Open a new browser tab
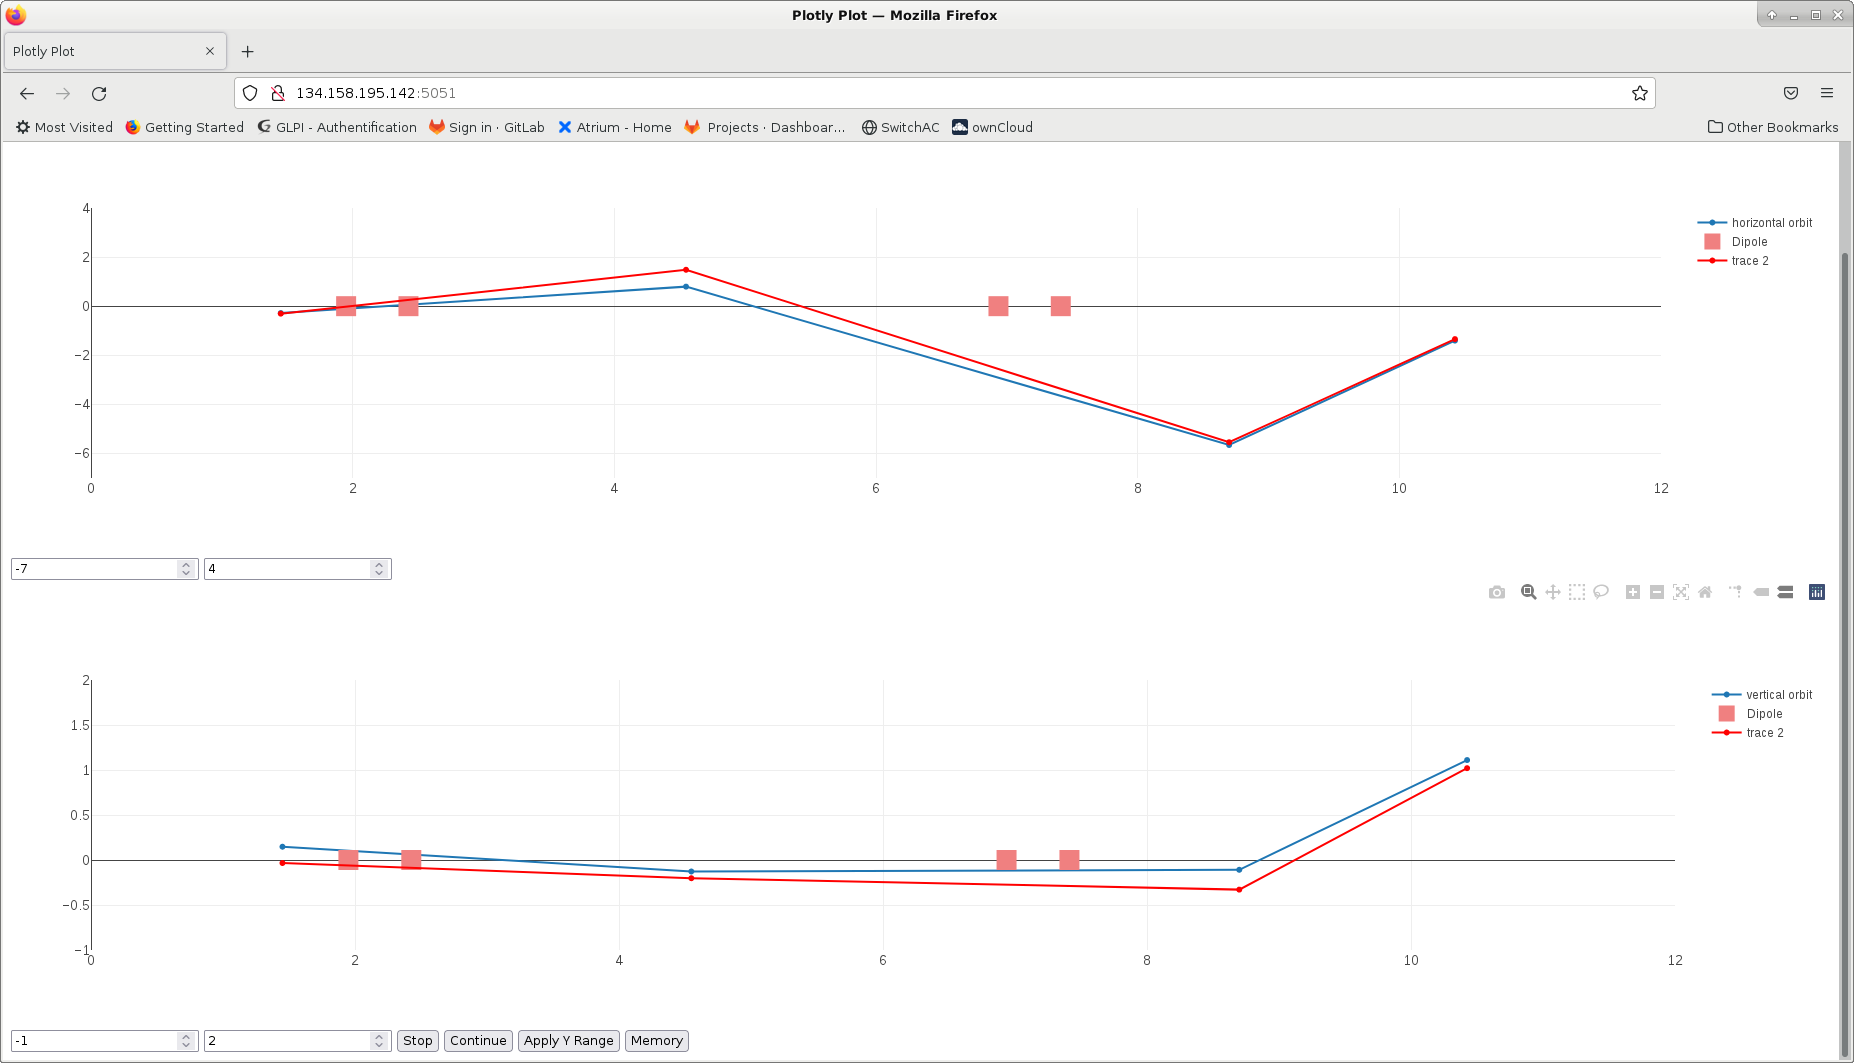This screenshot has width=1854, height=1063. click(x=247, y=51)
